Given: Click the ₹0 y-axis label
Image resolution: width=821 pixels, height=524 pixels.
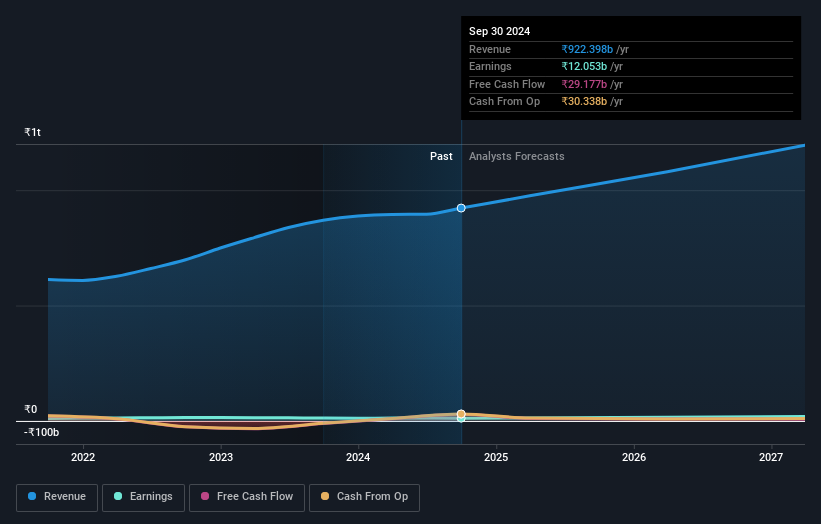Looking at the screenshot, I should (x=31, y=409).
